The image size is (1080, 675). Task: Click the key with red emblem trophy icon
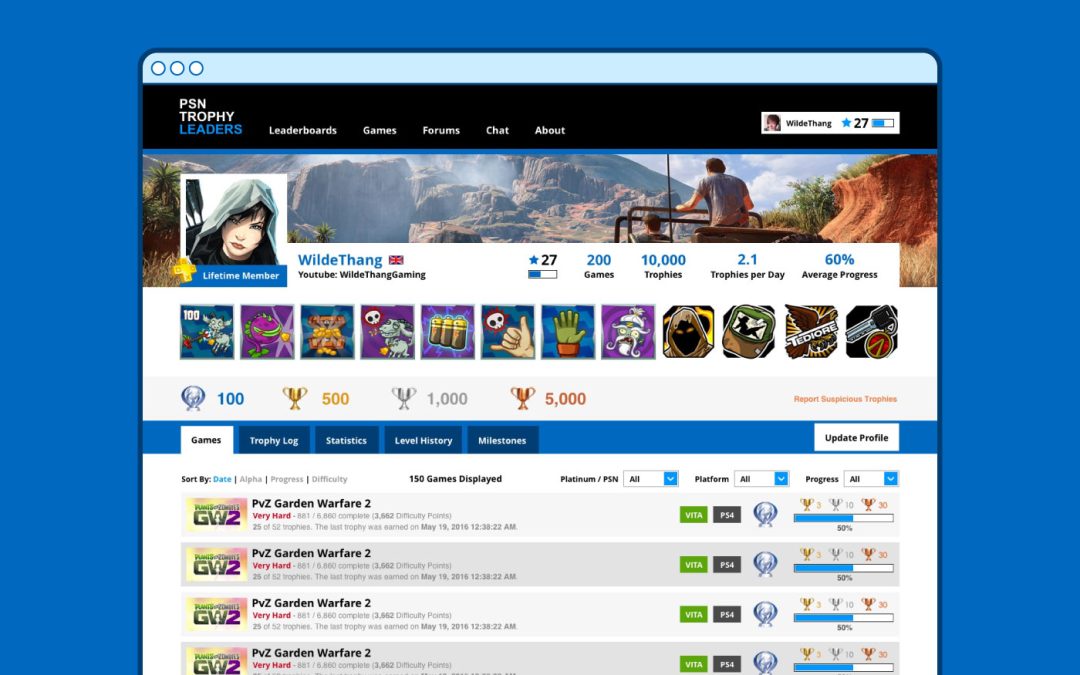tap(872, 332)
